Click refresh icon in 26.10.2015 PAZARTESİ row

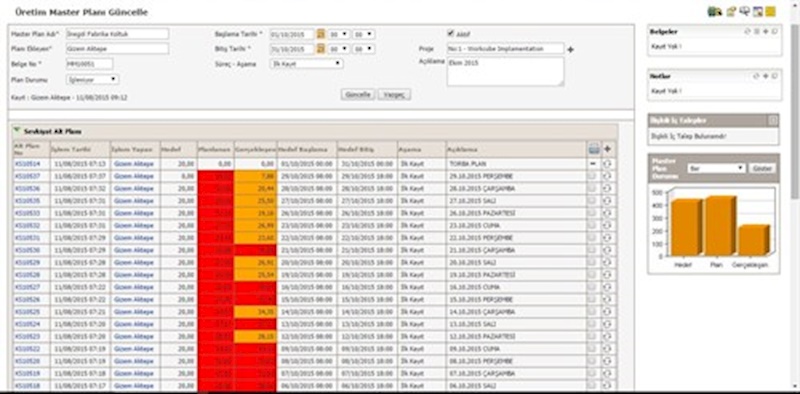[607, 213]
